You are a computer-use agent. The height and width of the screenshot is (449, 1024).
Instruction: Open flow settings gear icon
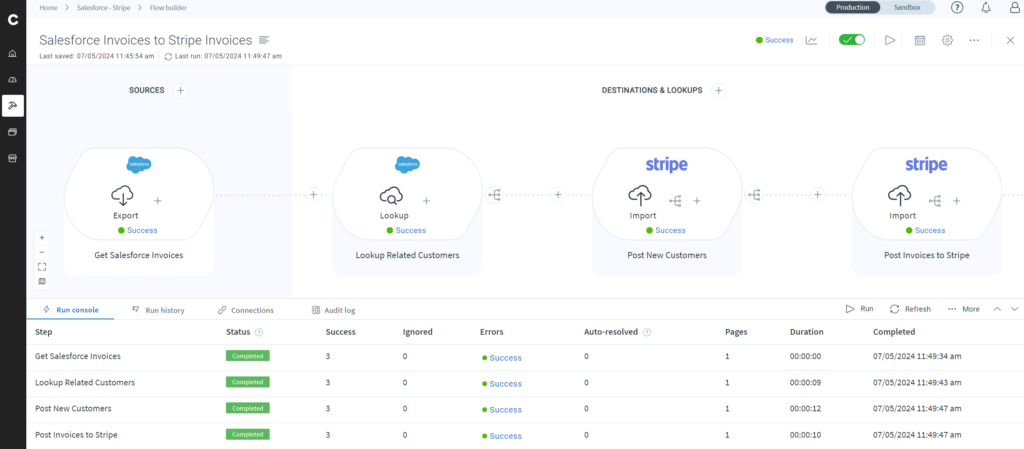point(947,40)
